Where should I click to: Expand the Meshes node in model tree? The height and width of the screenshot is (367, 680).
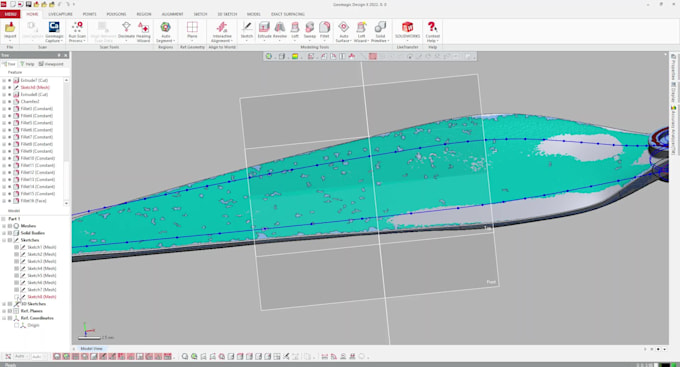tap(4, 226)
